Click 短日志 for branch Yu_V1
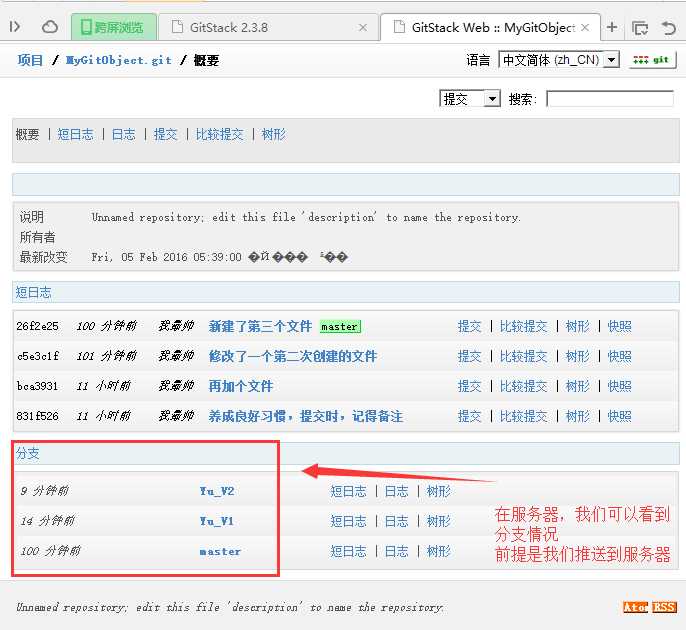Viewport: 686px width, 630px height. click(x=348, y=521)
